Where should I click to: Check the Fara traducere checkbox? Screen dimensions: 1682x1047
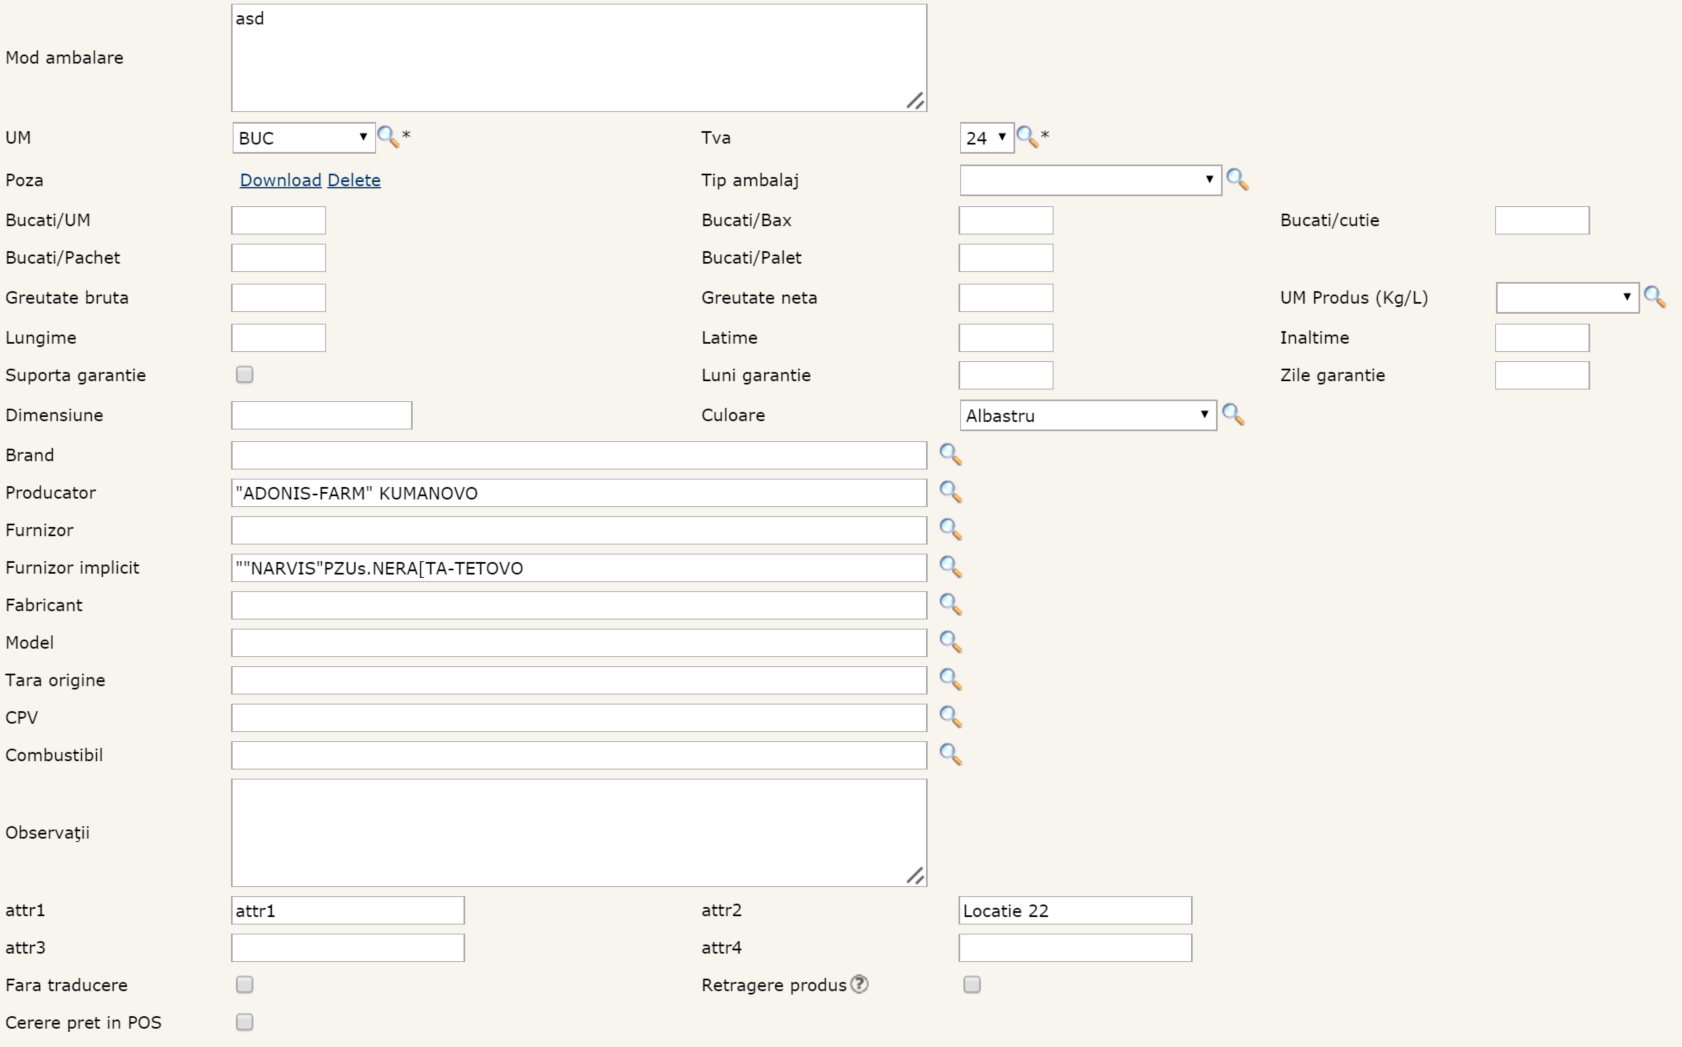point(244,985)
